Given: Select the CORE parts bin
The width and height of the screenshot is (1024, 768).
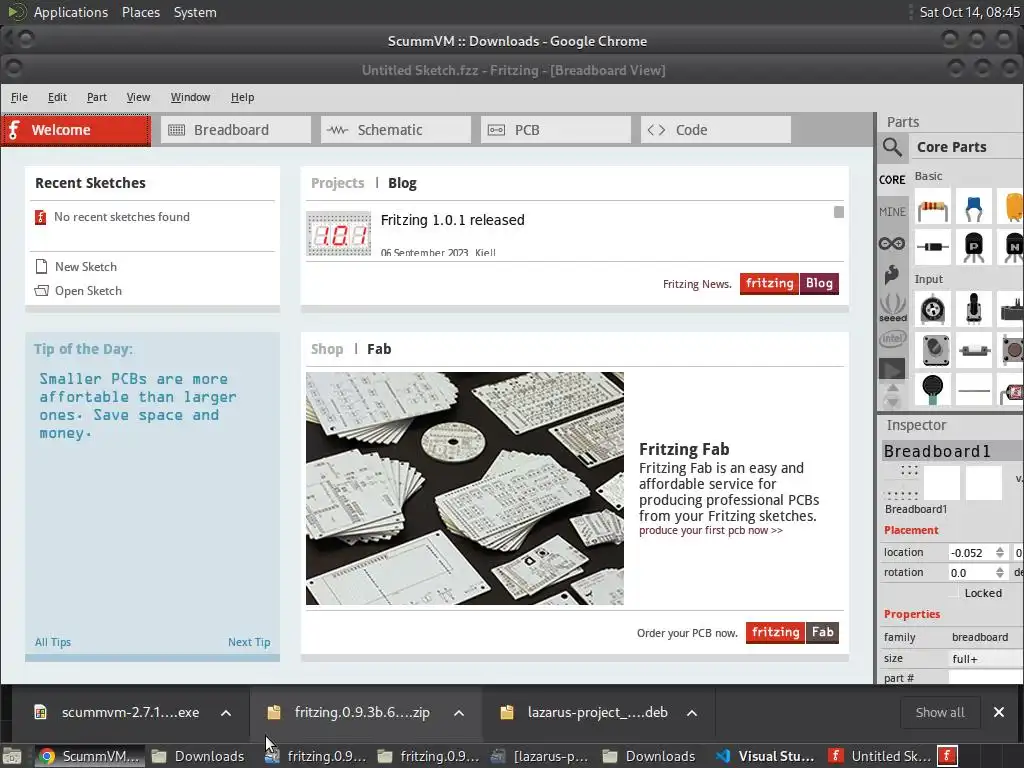Looking at the screenshot, I should click(892, 180).
